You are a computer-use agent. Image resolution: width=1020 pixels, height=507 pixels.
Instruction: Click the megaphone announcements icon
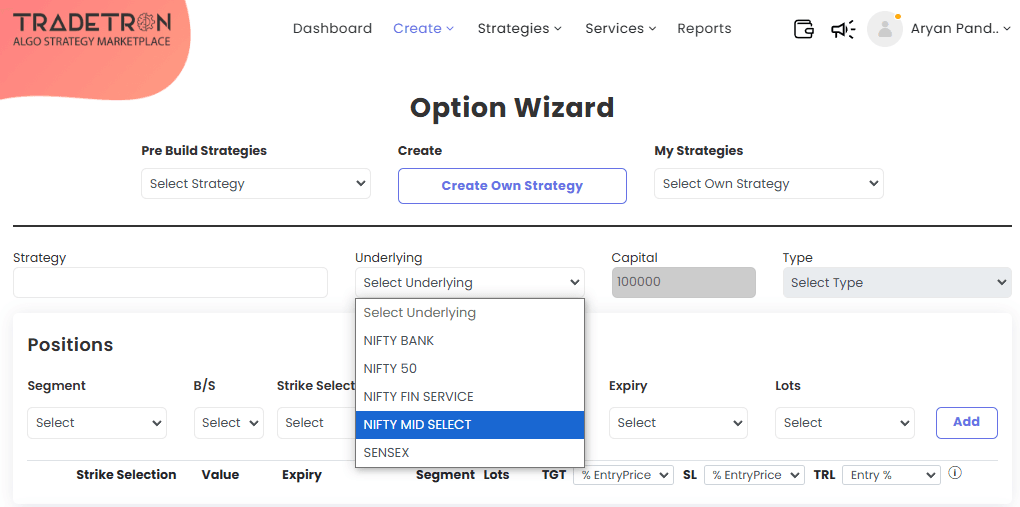[843, 29]
